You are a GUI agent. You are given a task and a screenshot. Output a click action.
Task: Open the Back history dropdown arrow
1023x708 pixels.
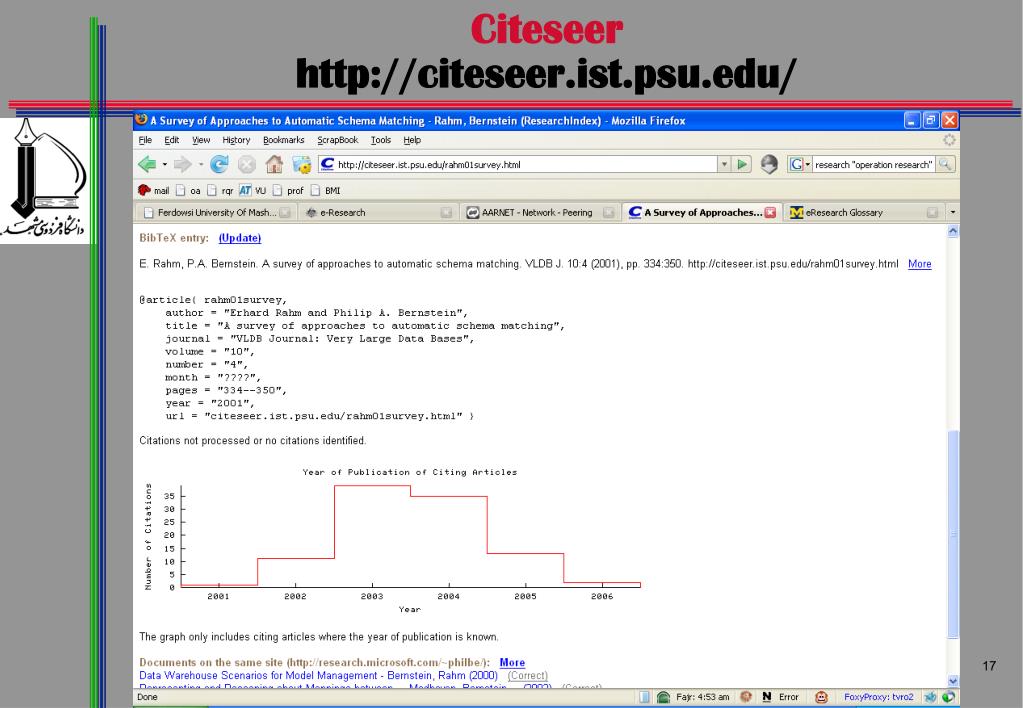[164, 164]
